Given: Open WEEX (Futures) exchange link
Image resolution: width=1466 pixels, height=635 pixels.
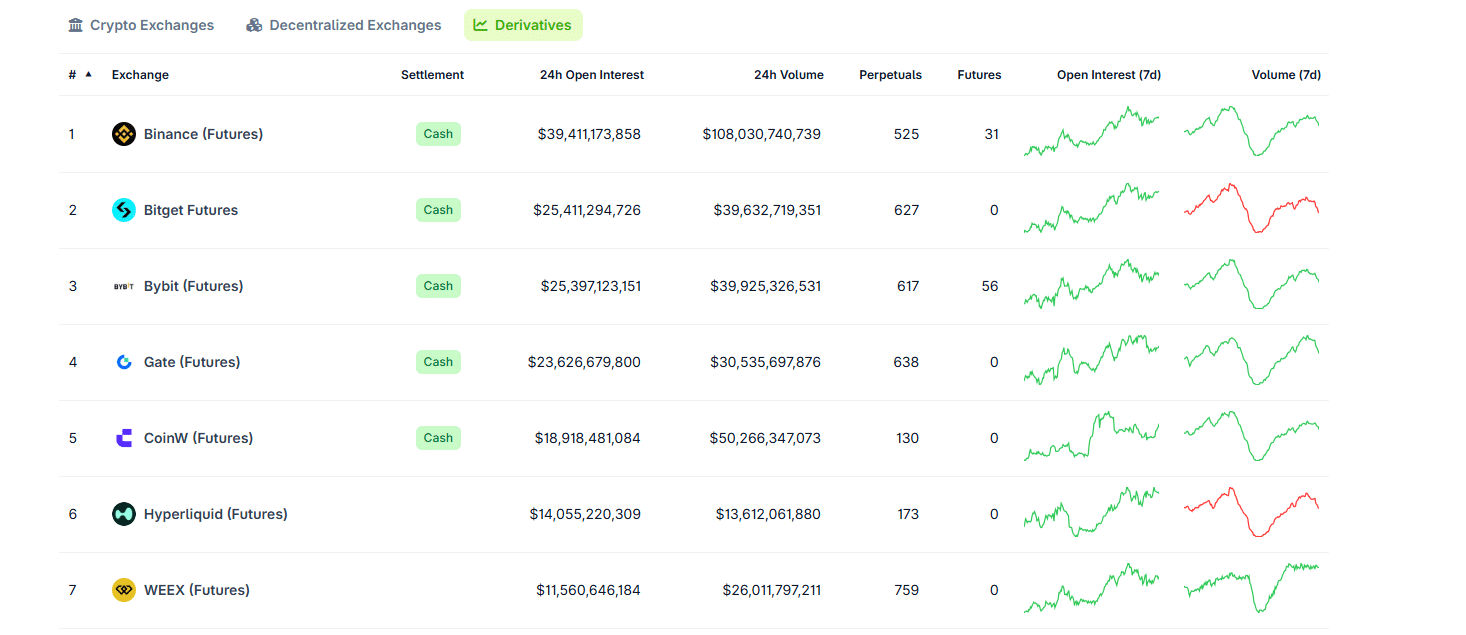Looking at the screenshot, I should pos(197,590).
